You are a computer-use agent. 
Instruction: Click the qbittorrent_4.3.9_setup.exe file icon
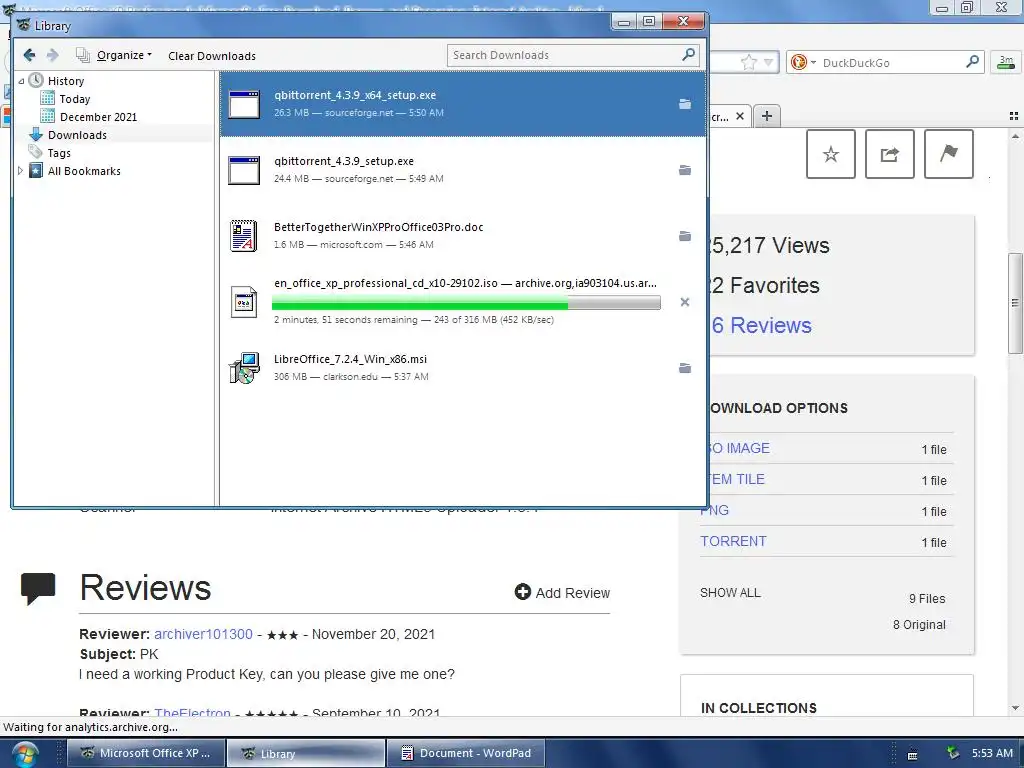(244, 170)
